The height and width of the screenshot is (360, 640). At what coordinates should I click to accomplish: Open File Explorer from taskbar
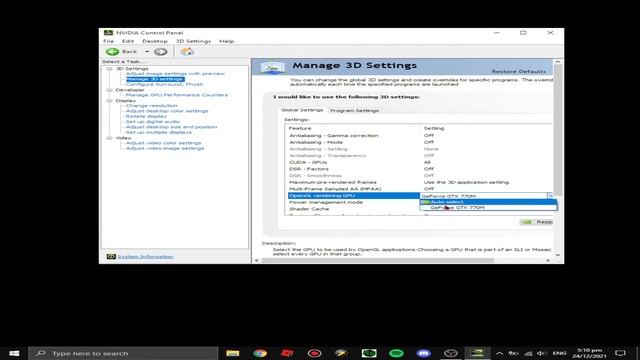click(233, 353)
